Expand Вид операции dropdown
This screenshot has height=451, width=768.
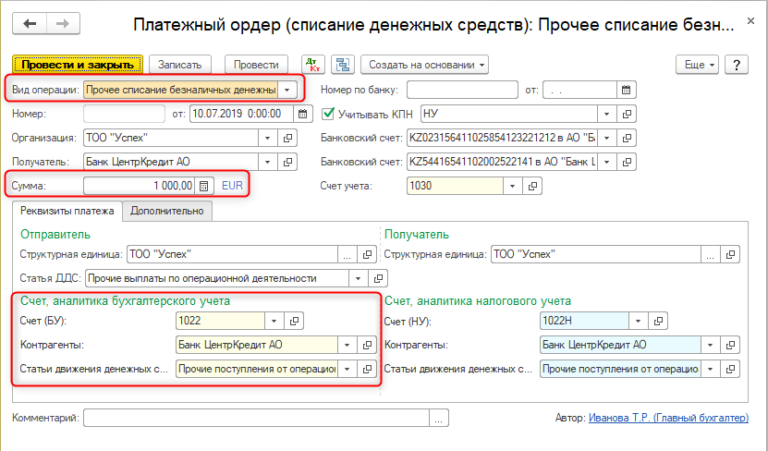coord(288,90)
